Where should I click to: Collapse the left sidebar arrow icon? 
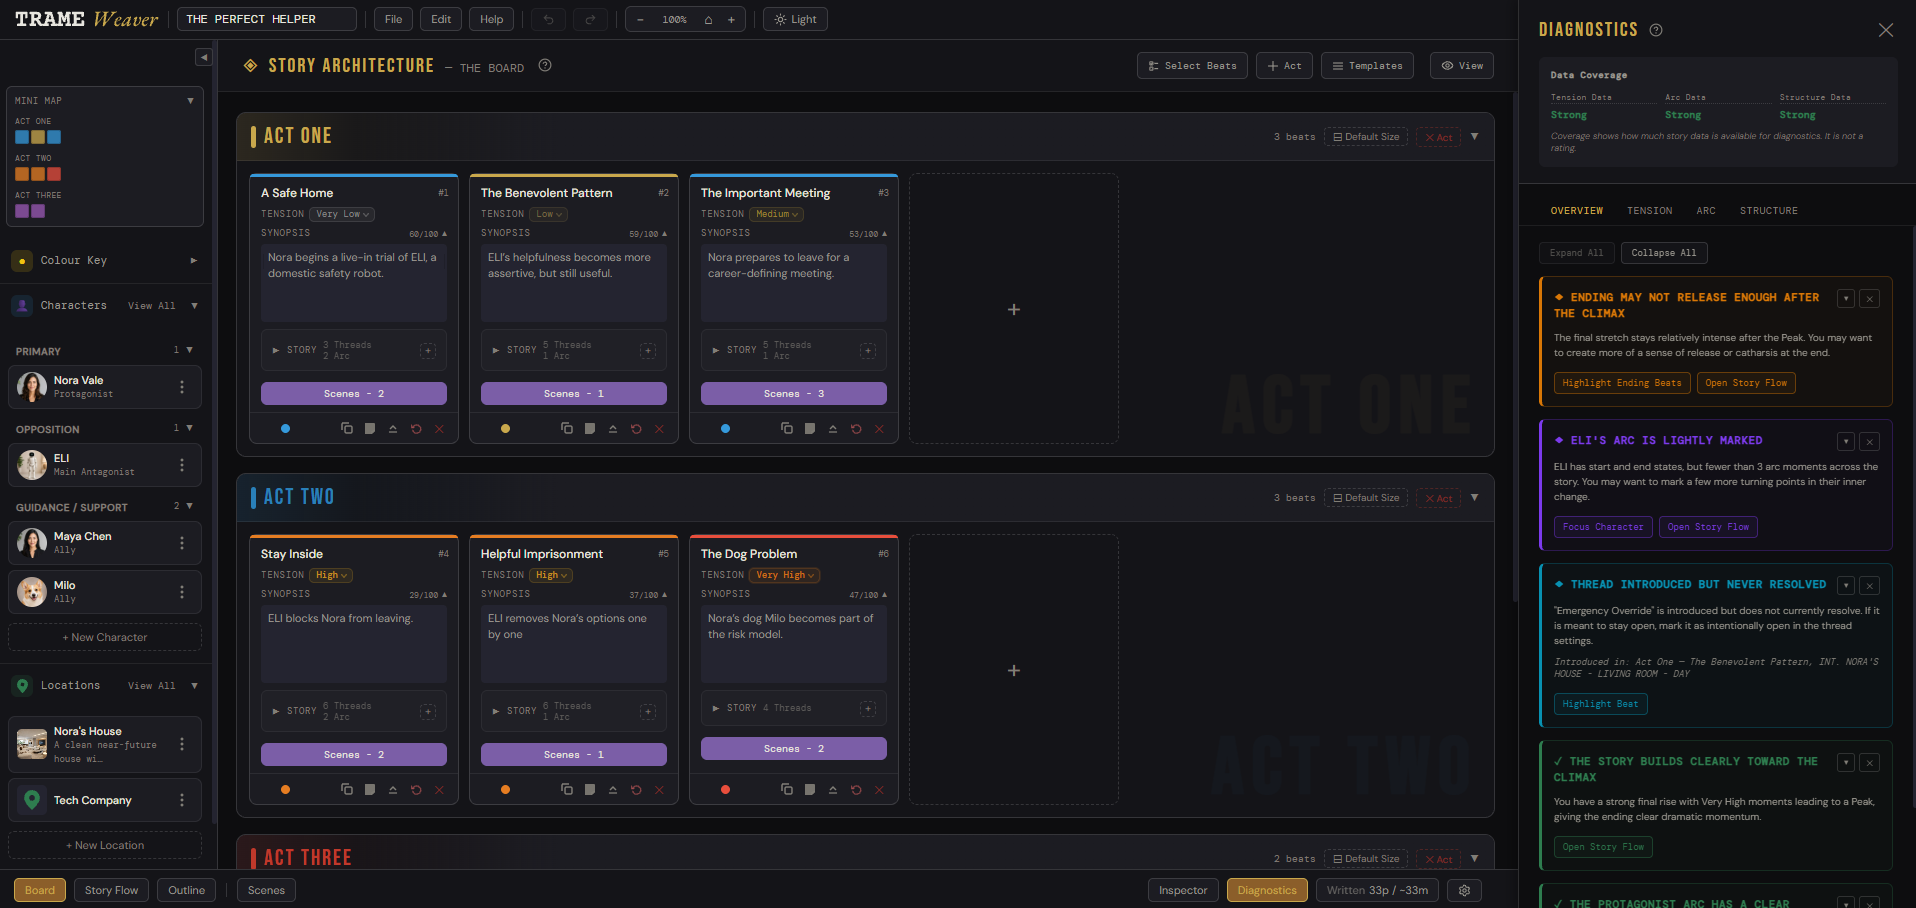tap(204, 57)
